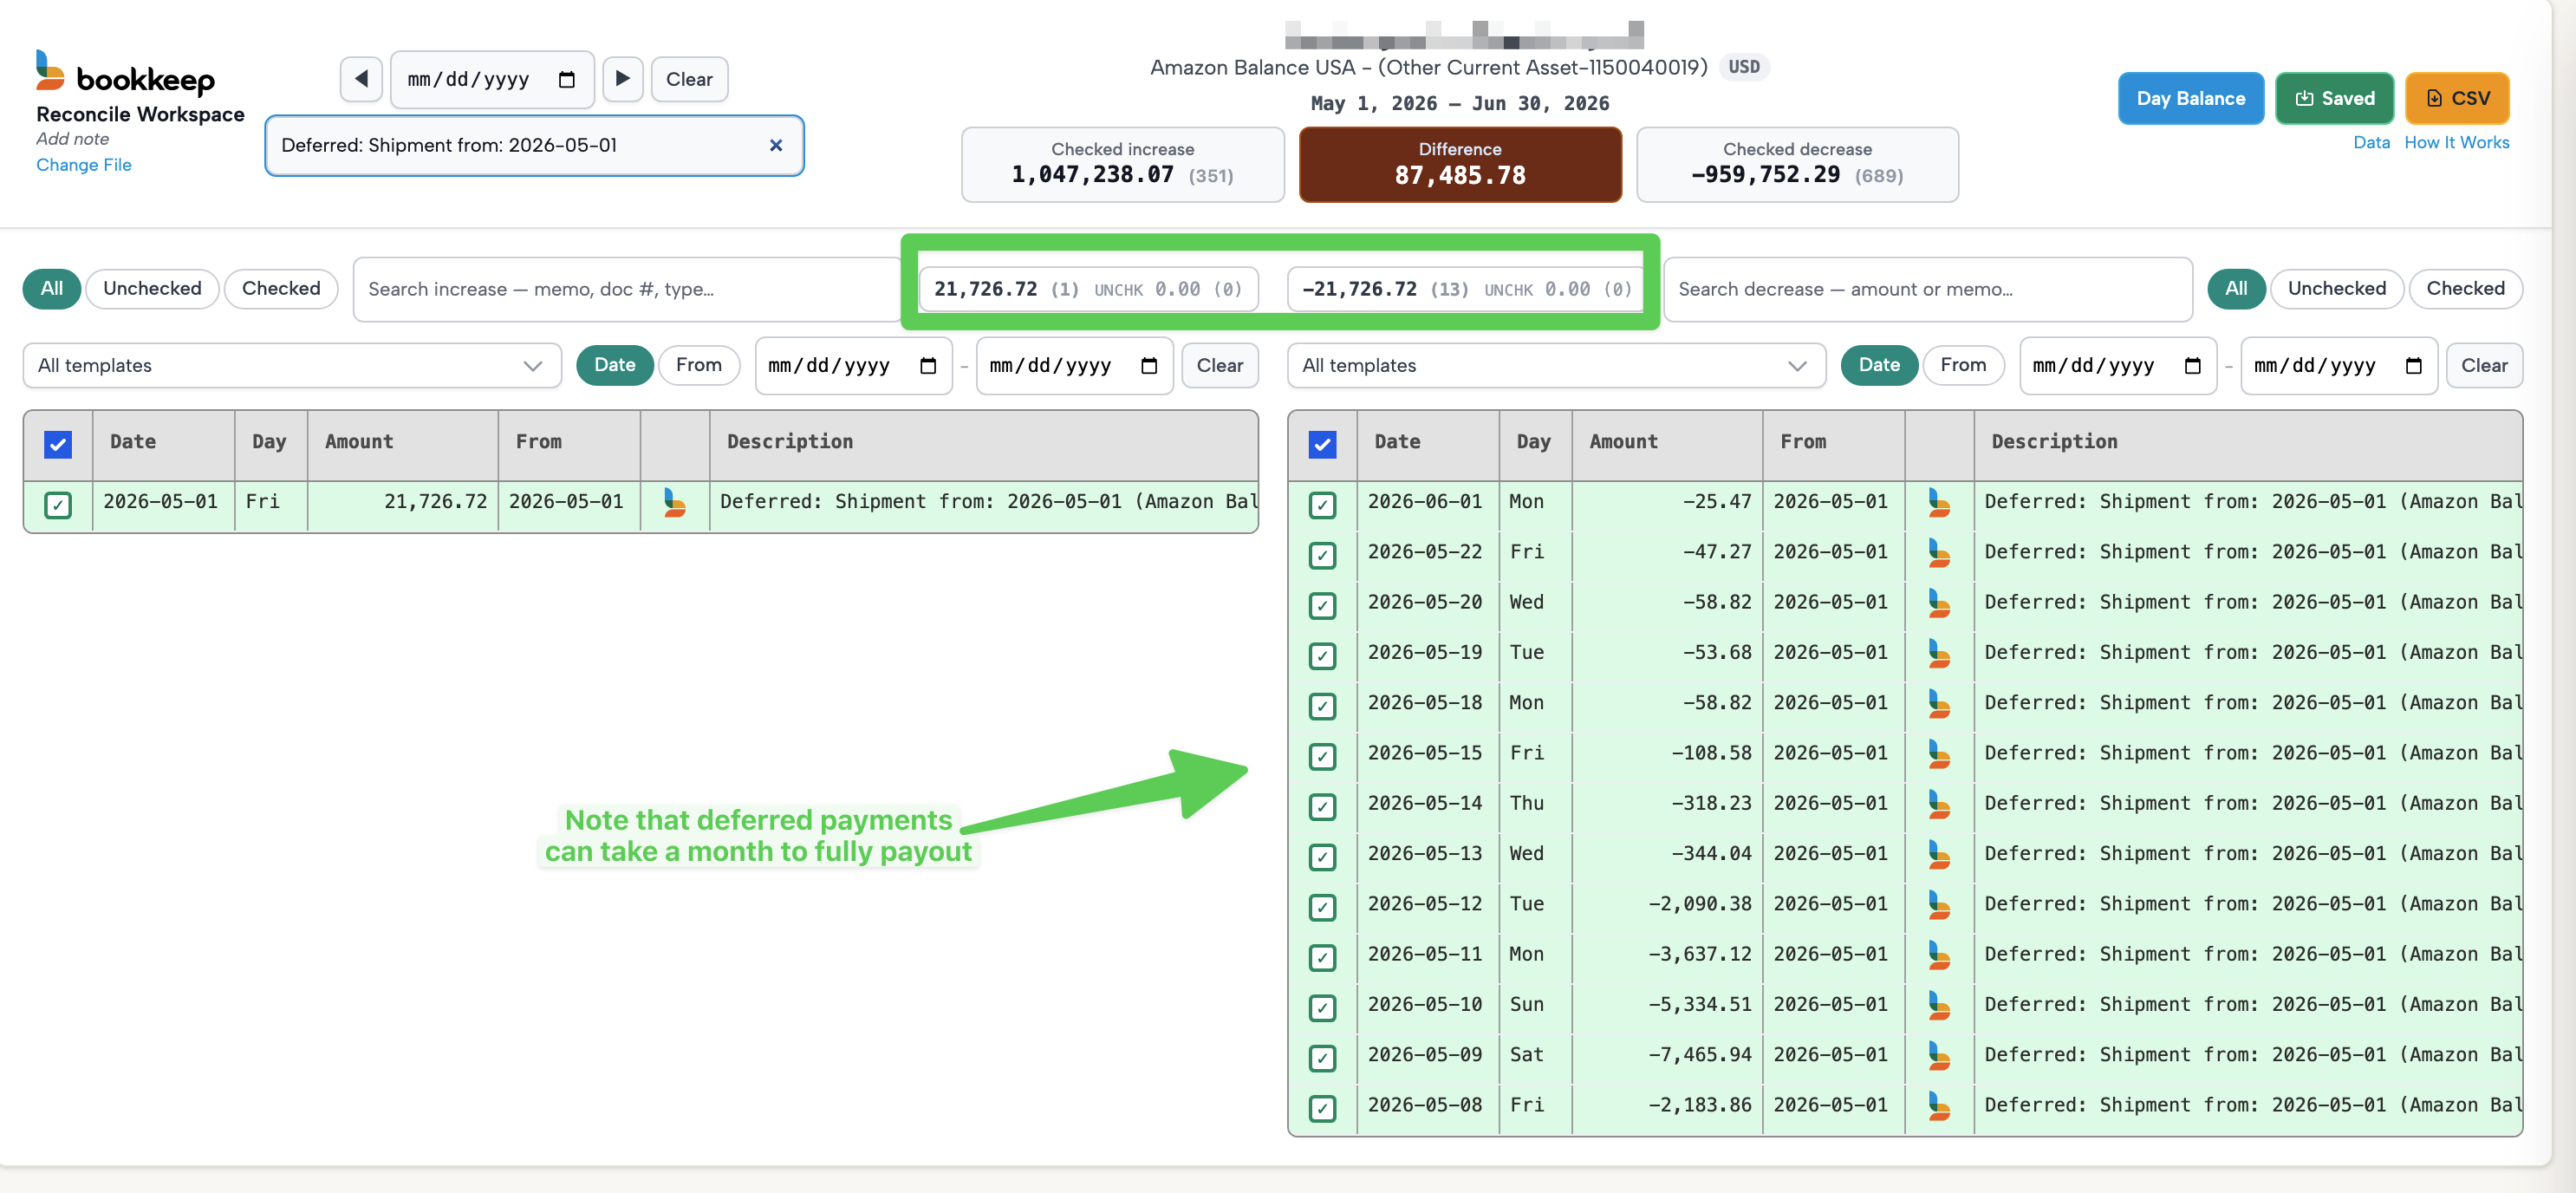Go to previous date with left arrow

point(361,79)
